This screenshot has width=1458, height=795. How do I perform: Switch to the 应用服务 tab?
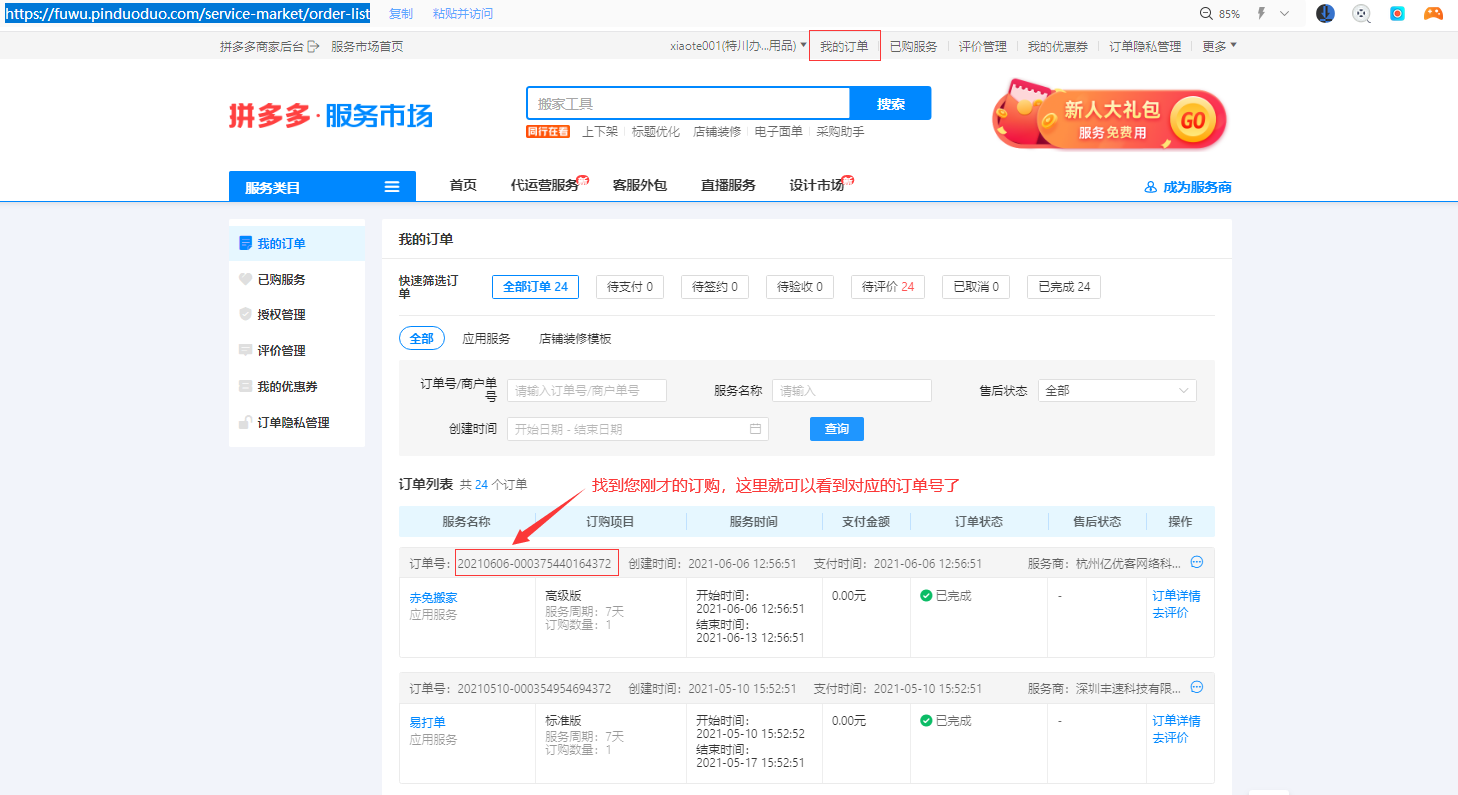click(486, 338)
